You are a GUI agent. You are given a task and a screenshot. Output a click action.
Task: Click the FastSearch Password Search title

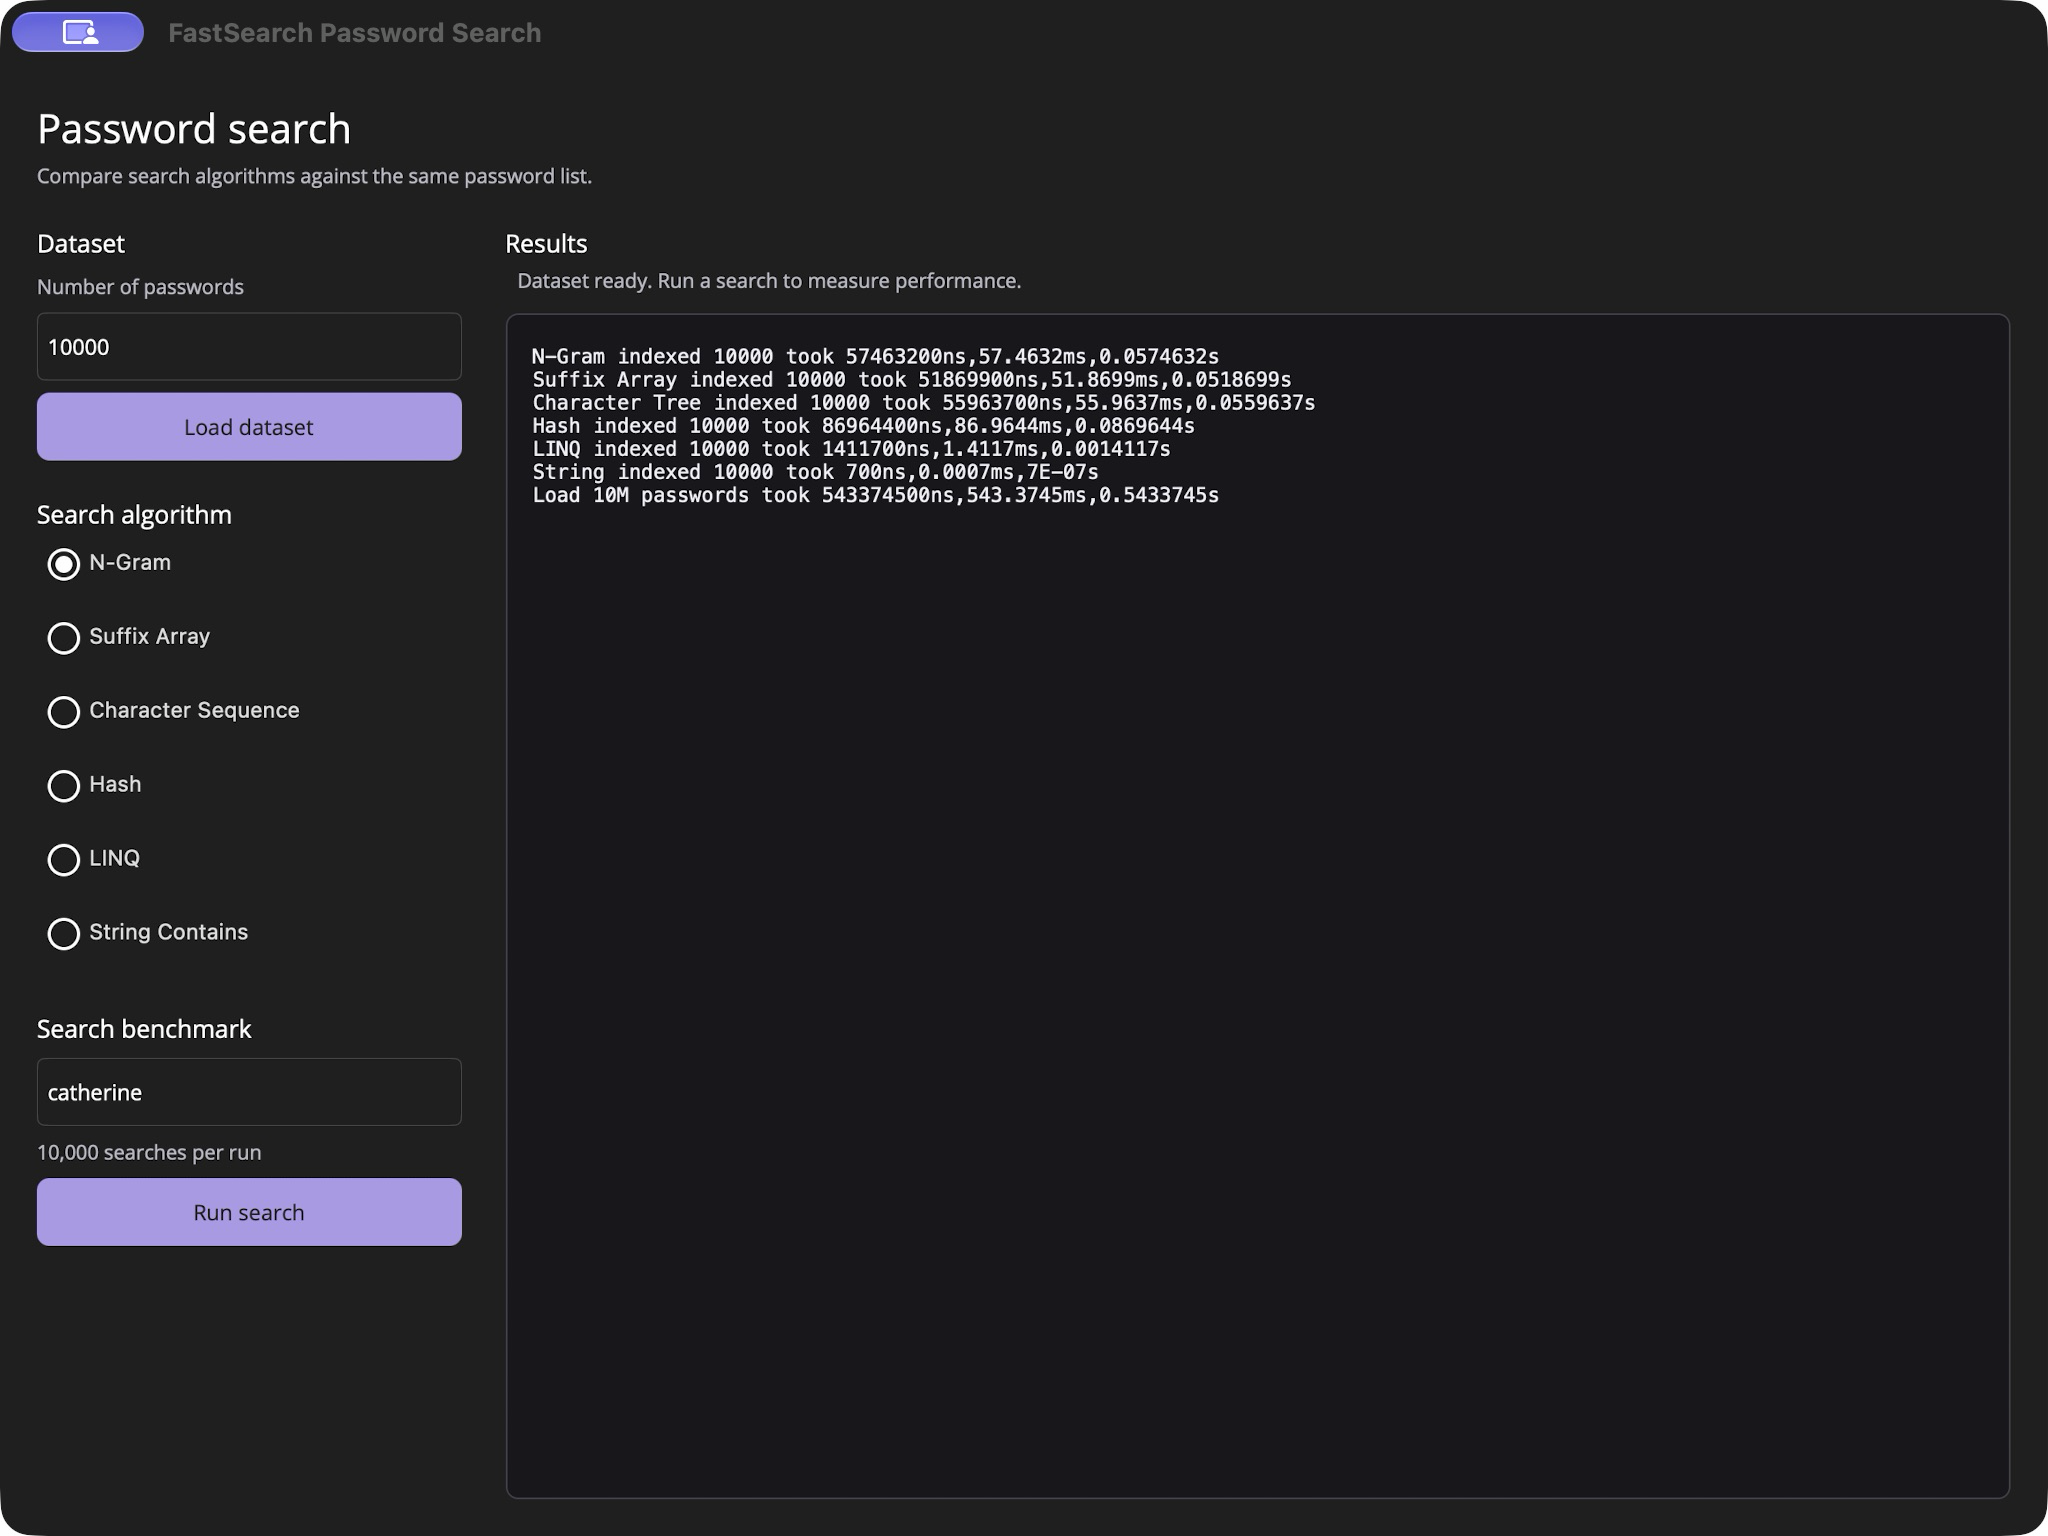pos(355,33)
